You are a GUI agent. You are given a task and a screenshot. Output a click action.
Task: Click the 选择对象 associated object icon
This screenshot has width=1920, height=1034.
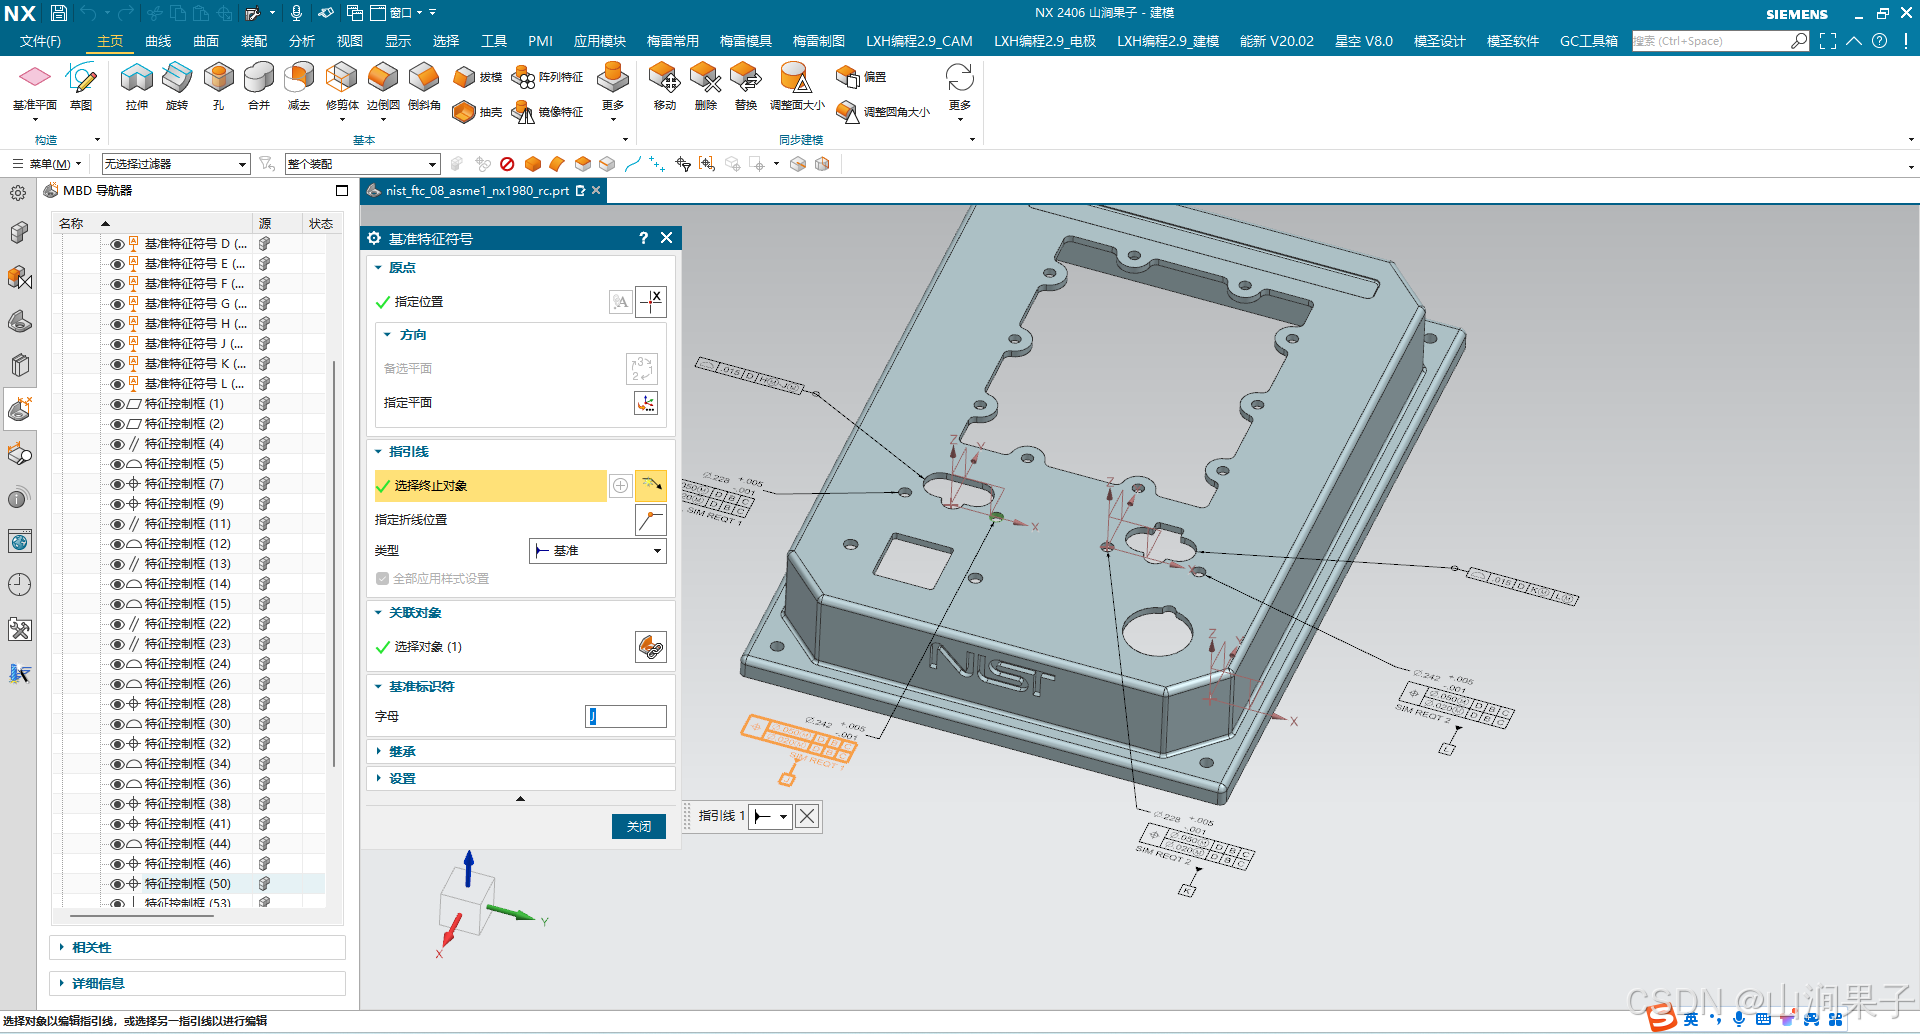[x=651, y=646]
